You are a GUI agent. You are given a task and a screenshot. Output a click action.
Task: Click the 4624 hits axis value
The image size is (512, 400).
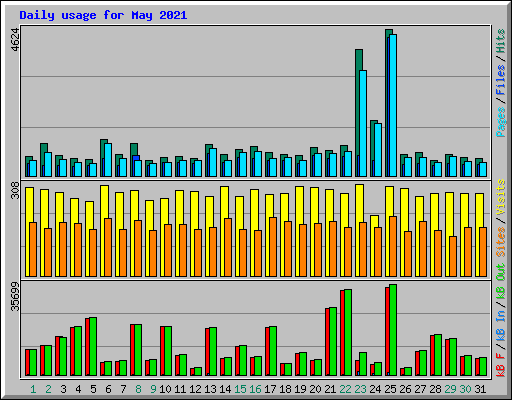pyautogui.click(x=15, y=40)
